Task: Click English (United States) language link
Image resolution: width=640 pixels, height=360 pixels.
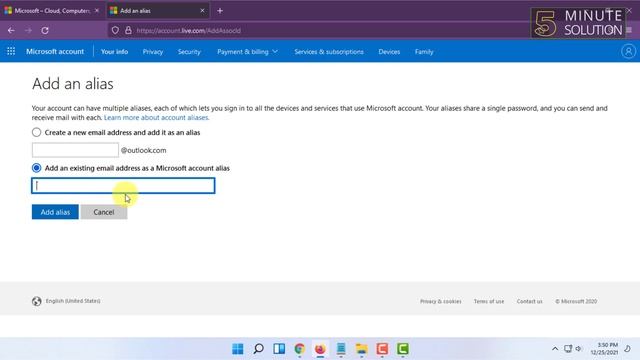Action: click(73, 301)
